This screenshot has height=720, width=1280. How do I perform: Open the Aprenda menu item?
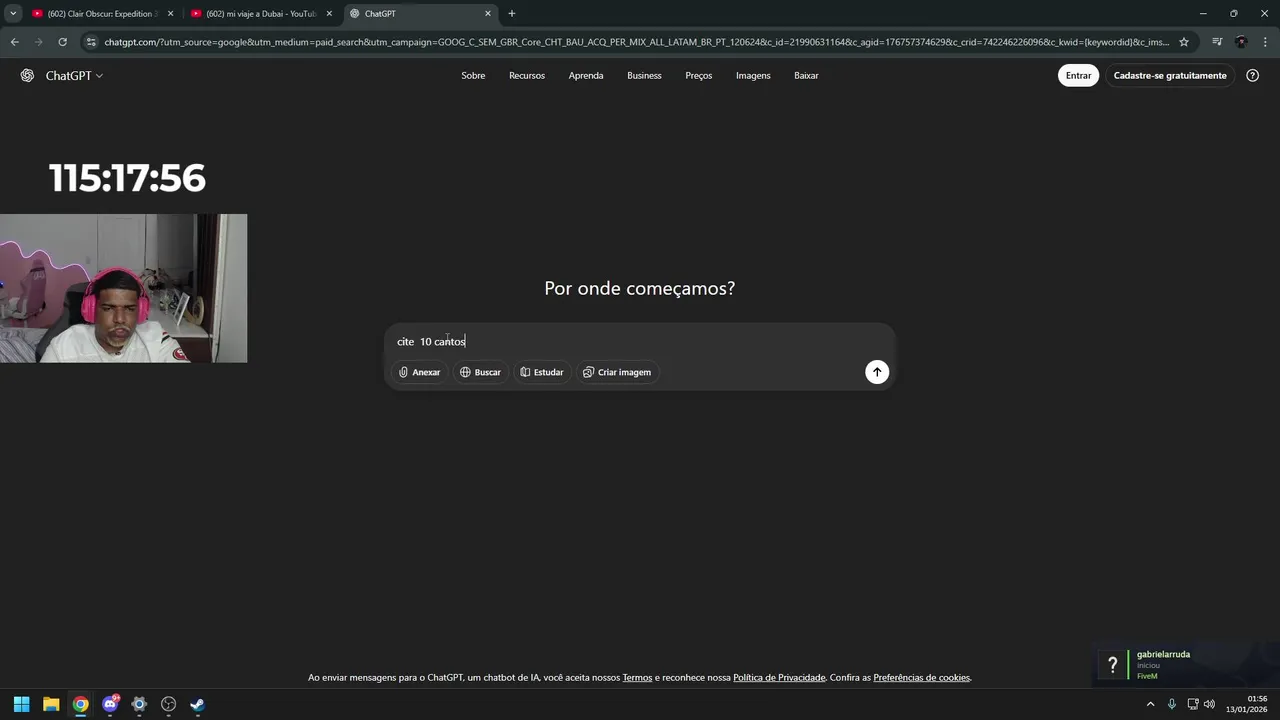pos(586,76)
